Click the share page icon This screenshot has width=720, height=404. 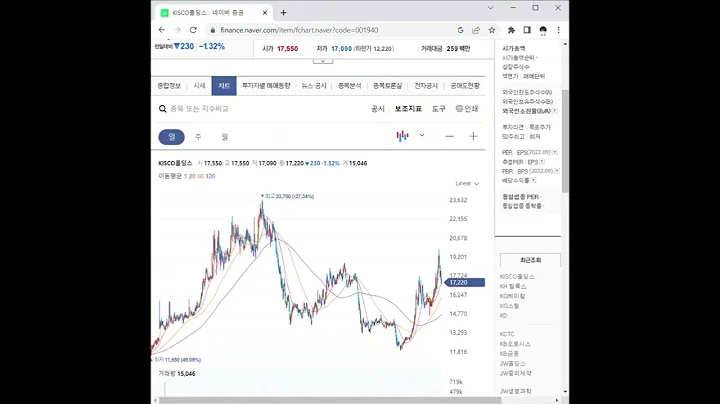[476, 30]
